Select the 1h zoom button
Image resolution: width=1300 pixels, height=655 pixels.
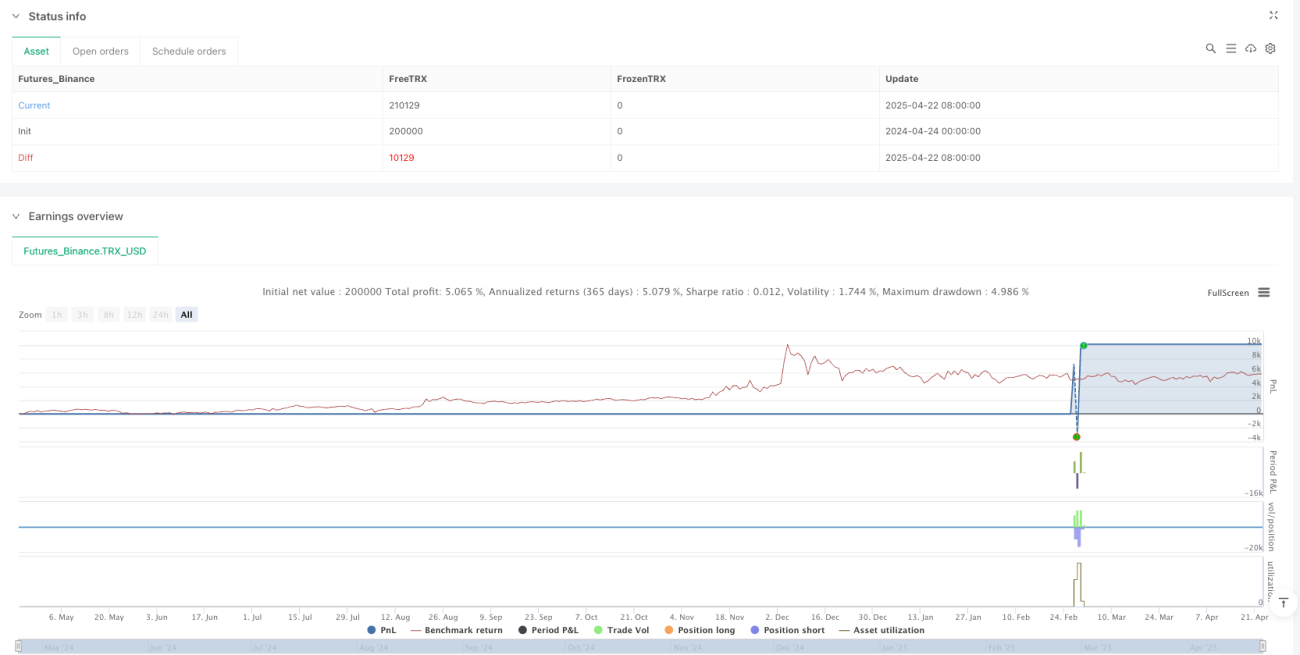57,315
